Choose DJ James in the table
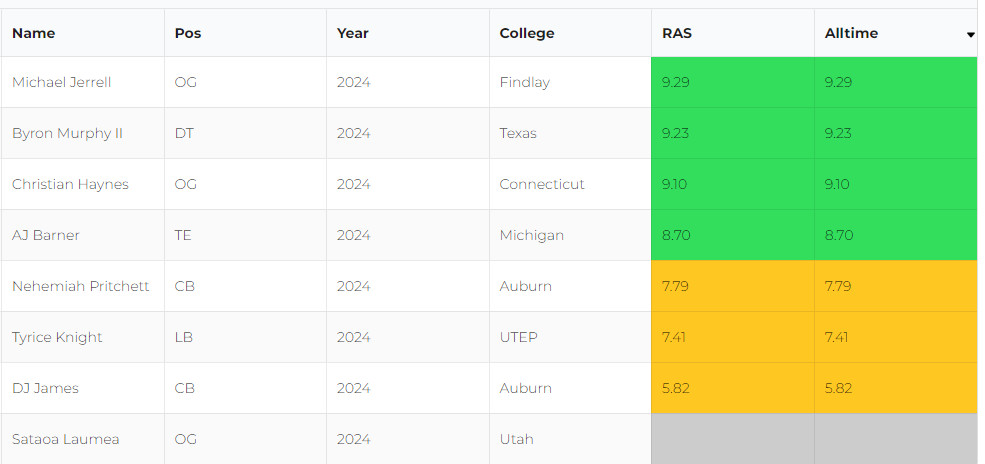This screenshot has width=985, height=464. 45,388
